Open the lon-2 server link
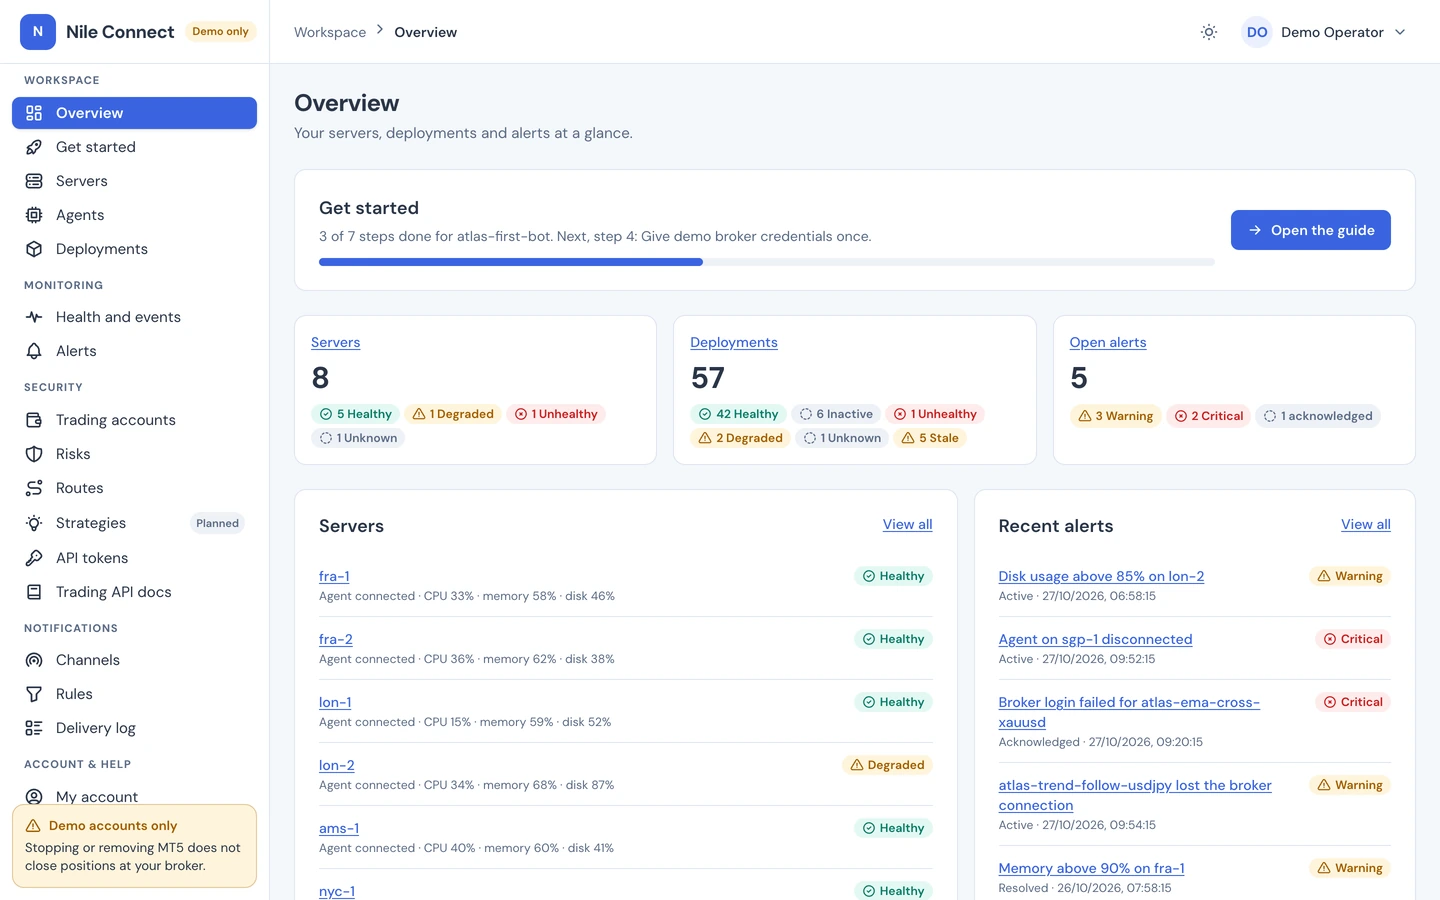The image size is (1440, 900). coord(337,765)
